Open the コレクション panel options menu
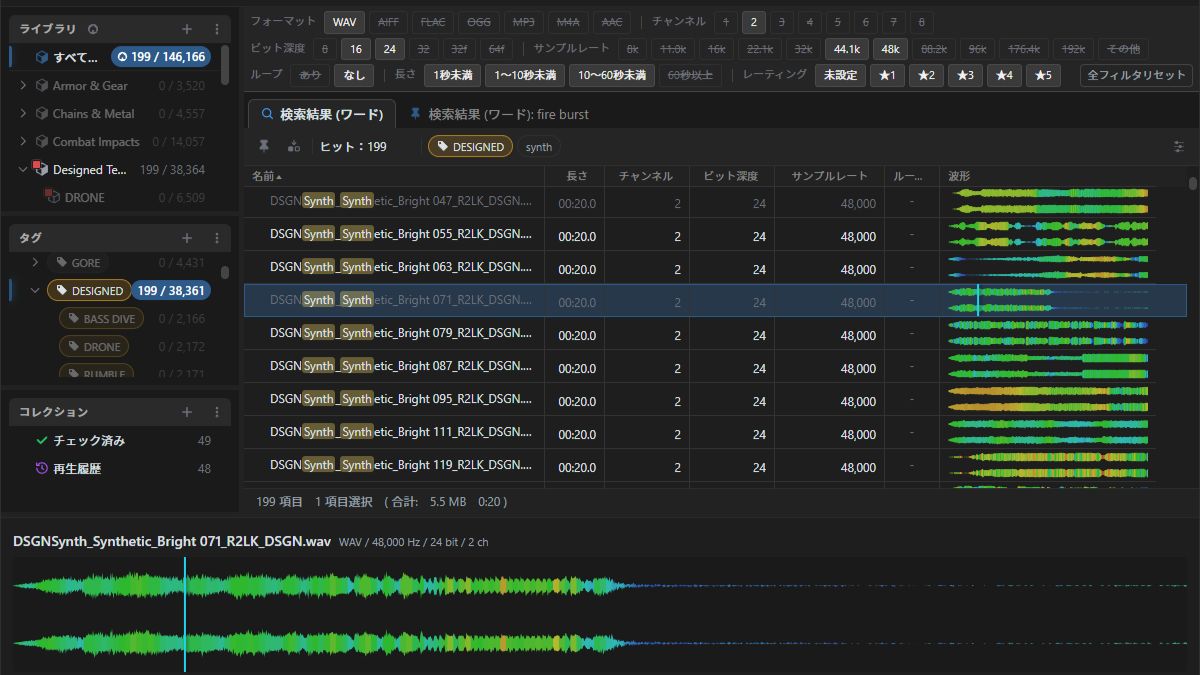This screenshot has height=675, width=1200. (217, 412)
